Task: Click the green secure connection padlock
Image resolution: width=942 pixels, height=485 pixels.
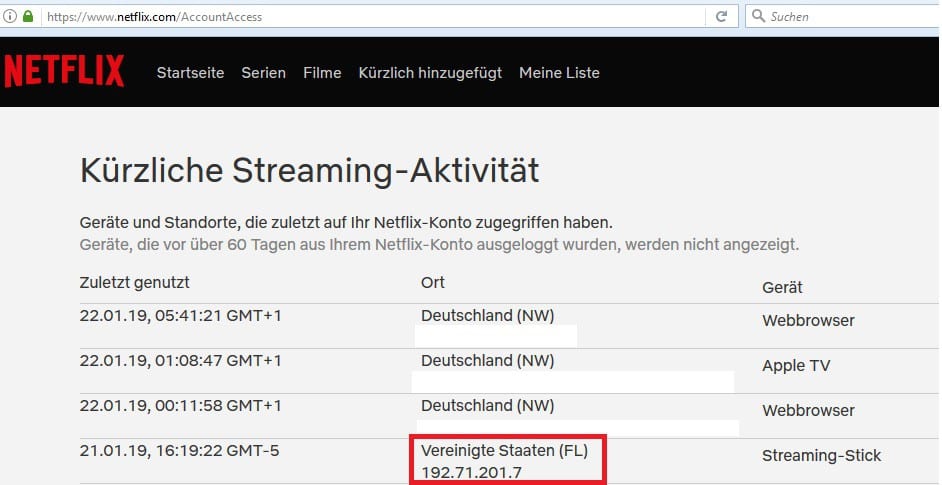Action: pyautogui.click(x=28, y=17)
